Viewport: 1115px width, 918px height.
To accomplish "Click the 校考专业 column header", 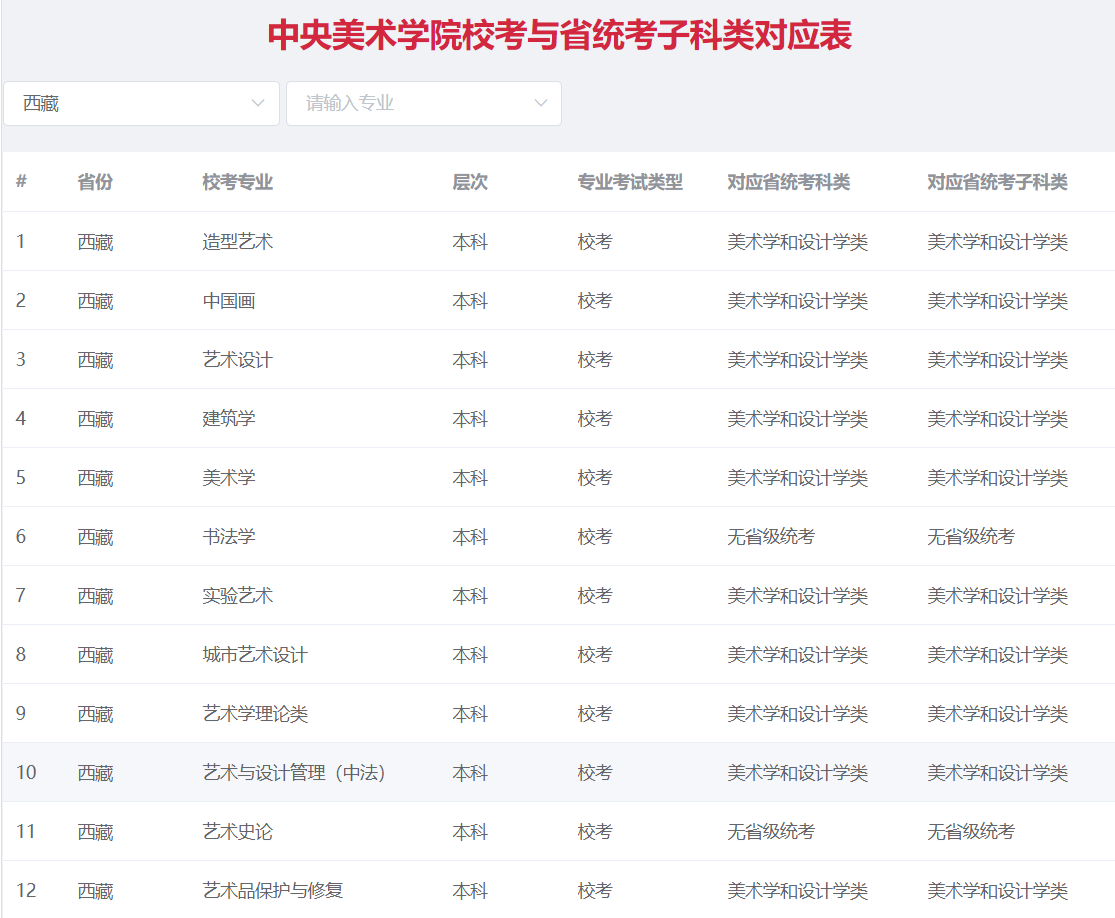I will point(238,182).
